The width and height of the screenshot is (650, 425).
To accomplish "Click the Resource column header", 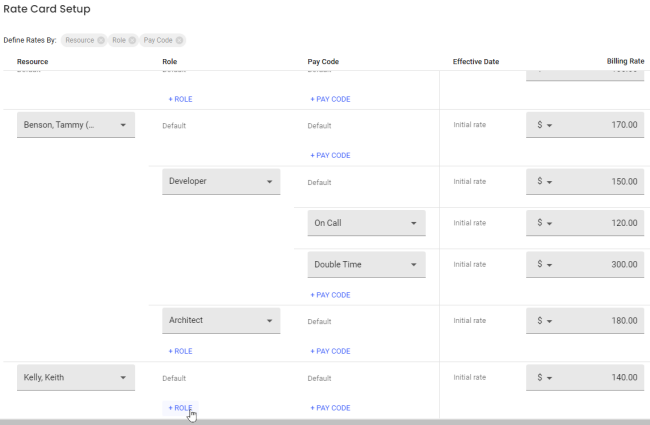I will point(32,61).
